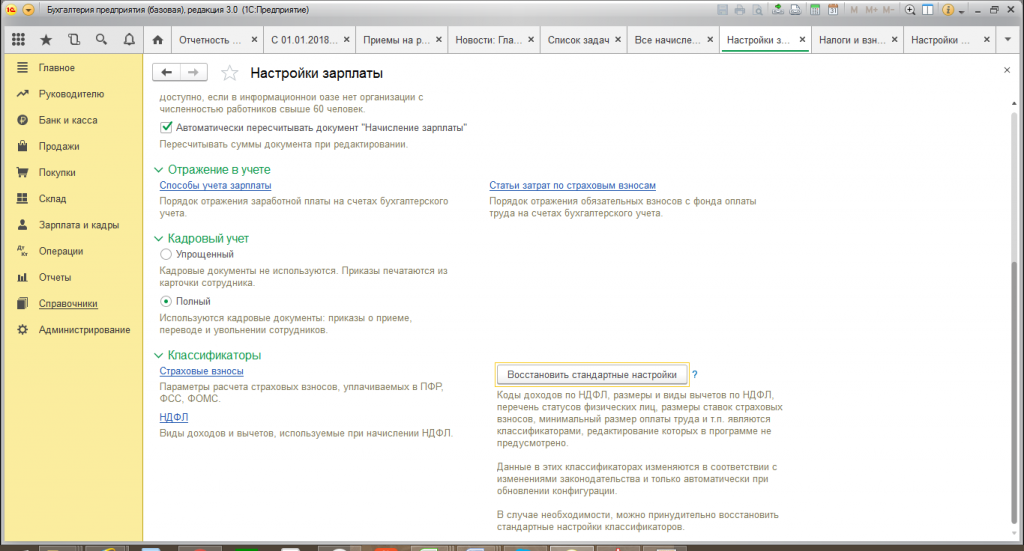Open Favorites star icon in toolbar
This screenshot has height=551, width=1024.
coord(46,40)
